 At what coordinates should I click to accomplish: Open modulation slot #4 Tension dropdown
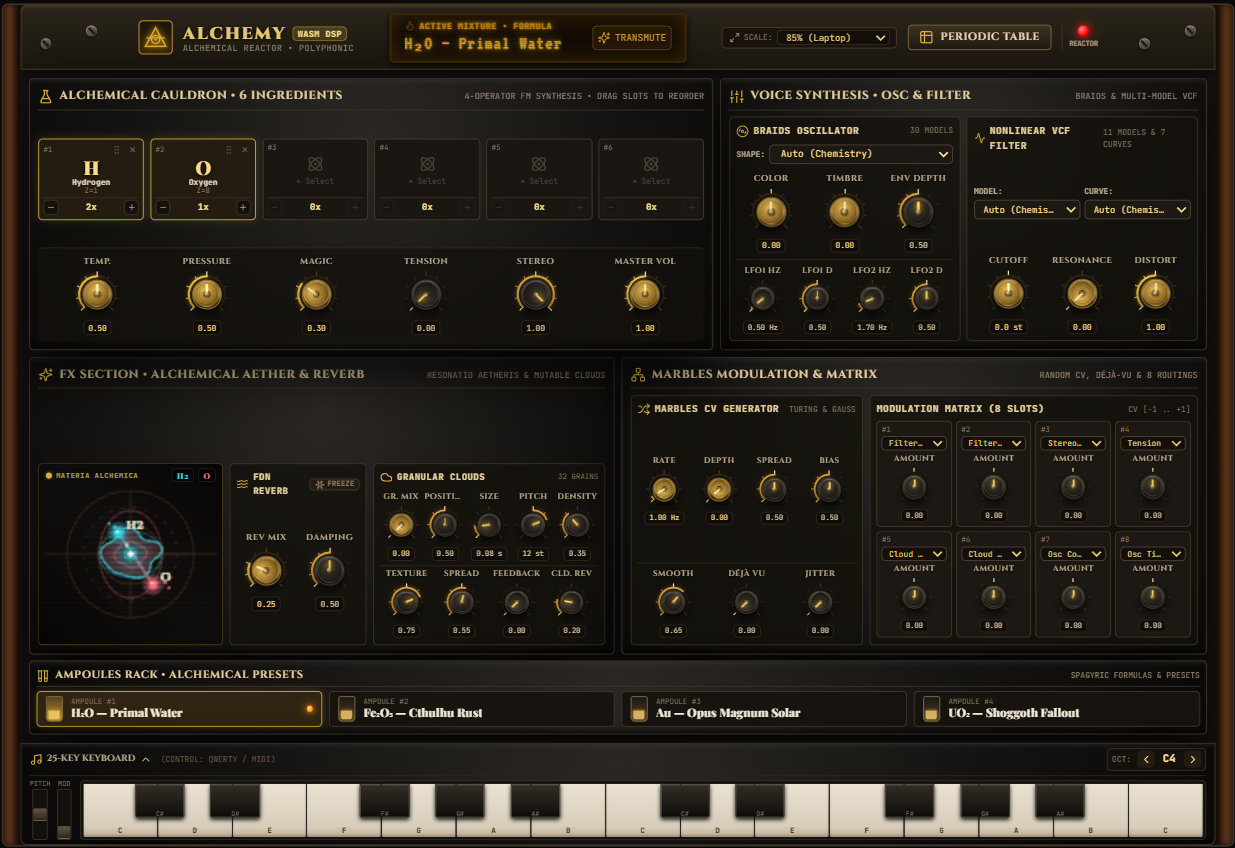pos(1153,443)
